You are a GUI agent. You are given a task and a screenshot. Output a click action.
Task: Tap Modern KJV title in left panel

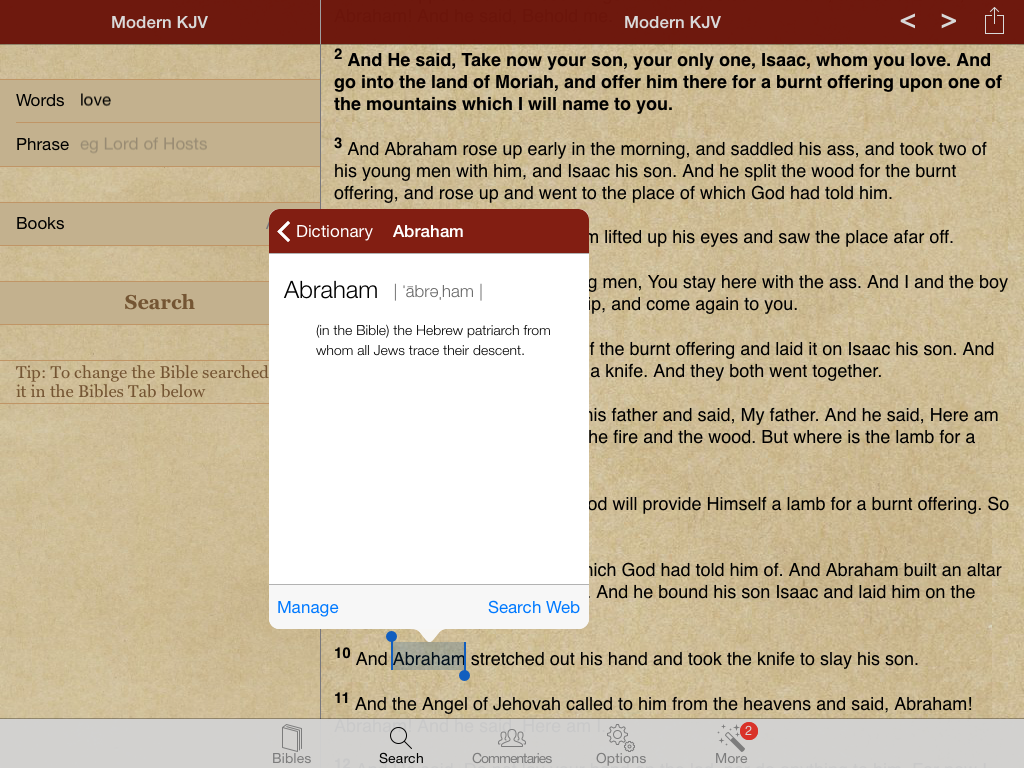tap(159, 22)
